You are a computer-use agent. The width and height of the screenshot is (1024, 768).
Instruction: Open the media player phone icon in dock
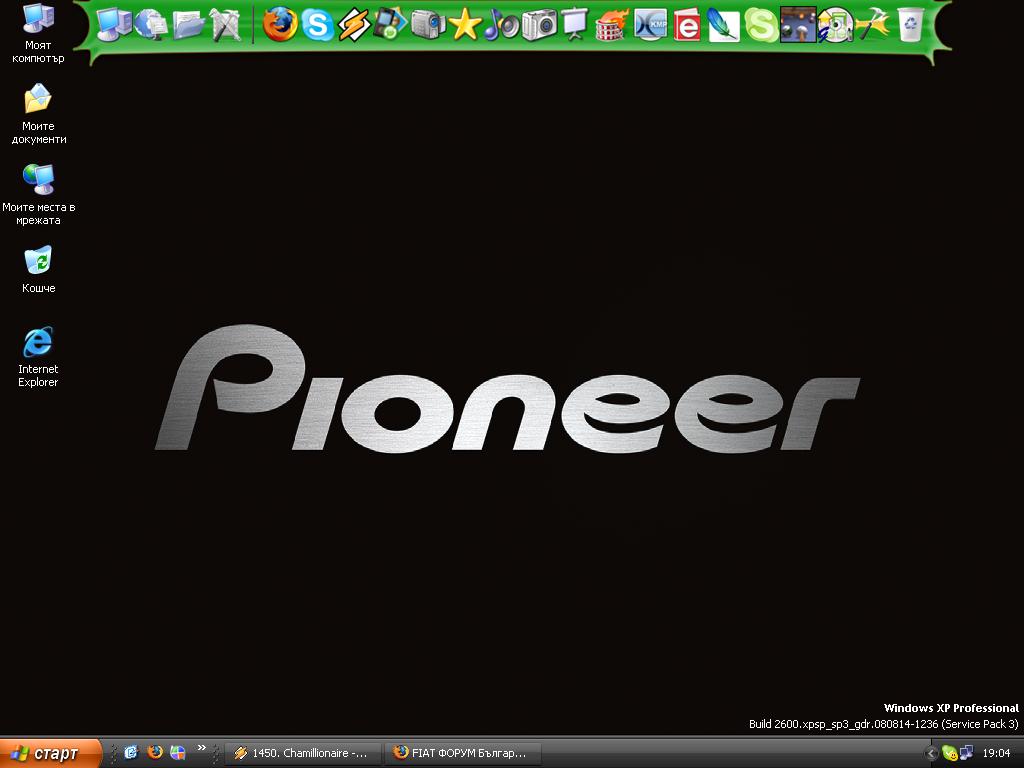[x=391, y=25]
